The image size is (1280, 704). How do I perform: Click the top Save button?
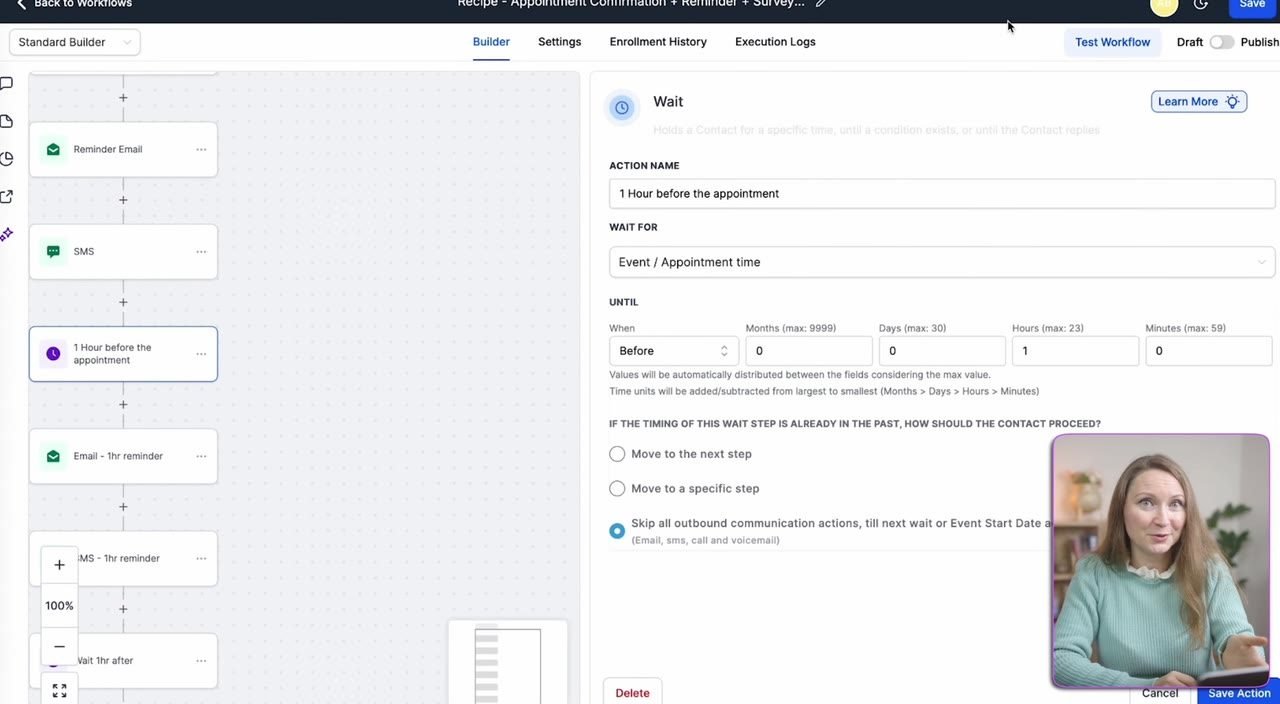coord(1252,5)
